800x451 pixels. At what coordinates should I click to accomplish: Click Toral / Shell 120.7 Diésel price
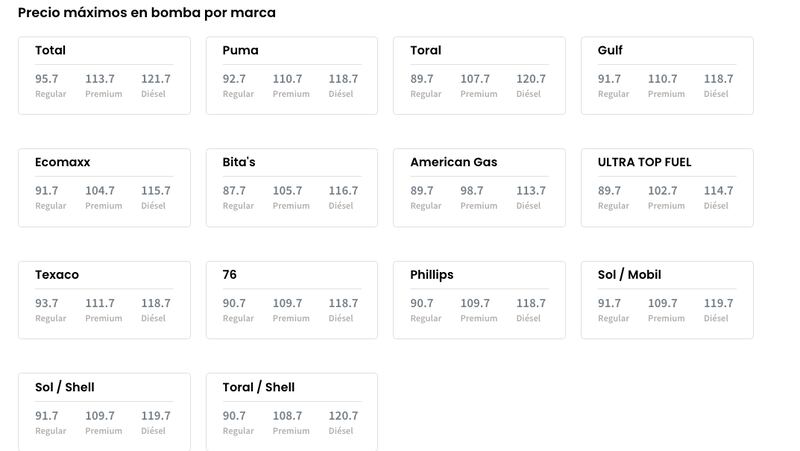click(343, 416)
